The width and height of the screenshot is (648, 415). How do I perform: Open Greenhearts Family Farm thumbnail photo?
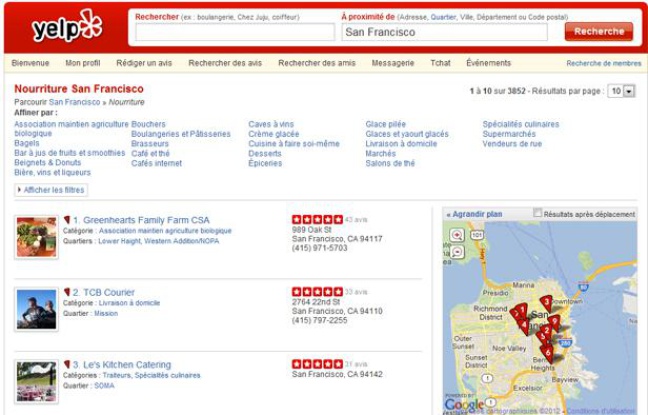click(x=36, y=237)
